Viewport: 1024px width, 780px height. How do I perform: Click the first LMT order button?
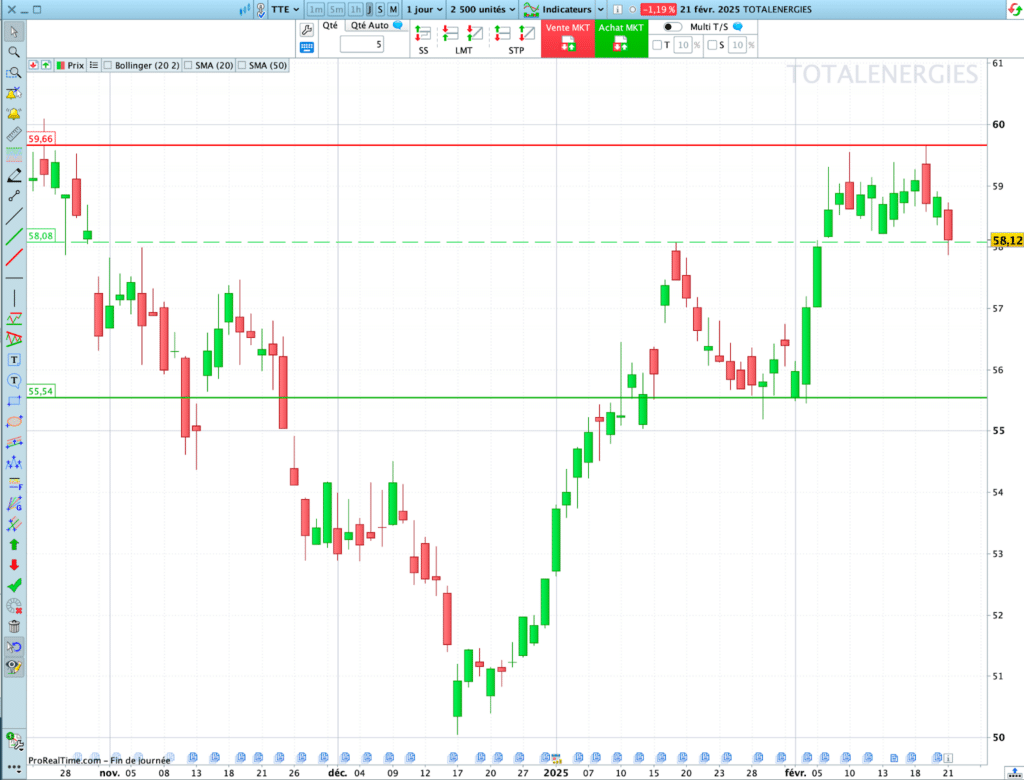coord(451,33)
